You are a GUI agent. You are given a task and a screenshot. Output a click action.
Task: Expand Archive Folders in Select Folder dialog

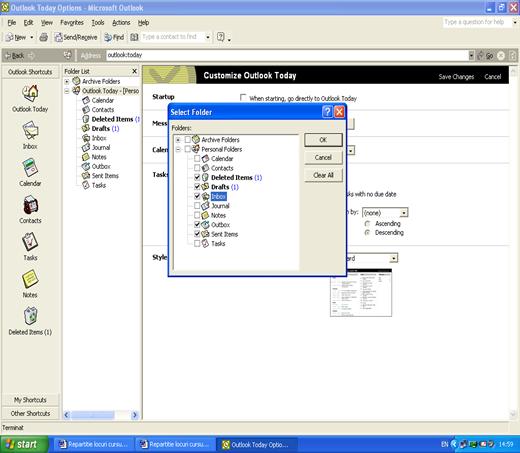(x=178, y=140)
